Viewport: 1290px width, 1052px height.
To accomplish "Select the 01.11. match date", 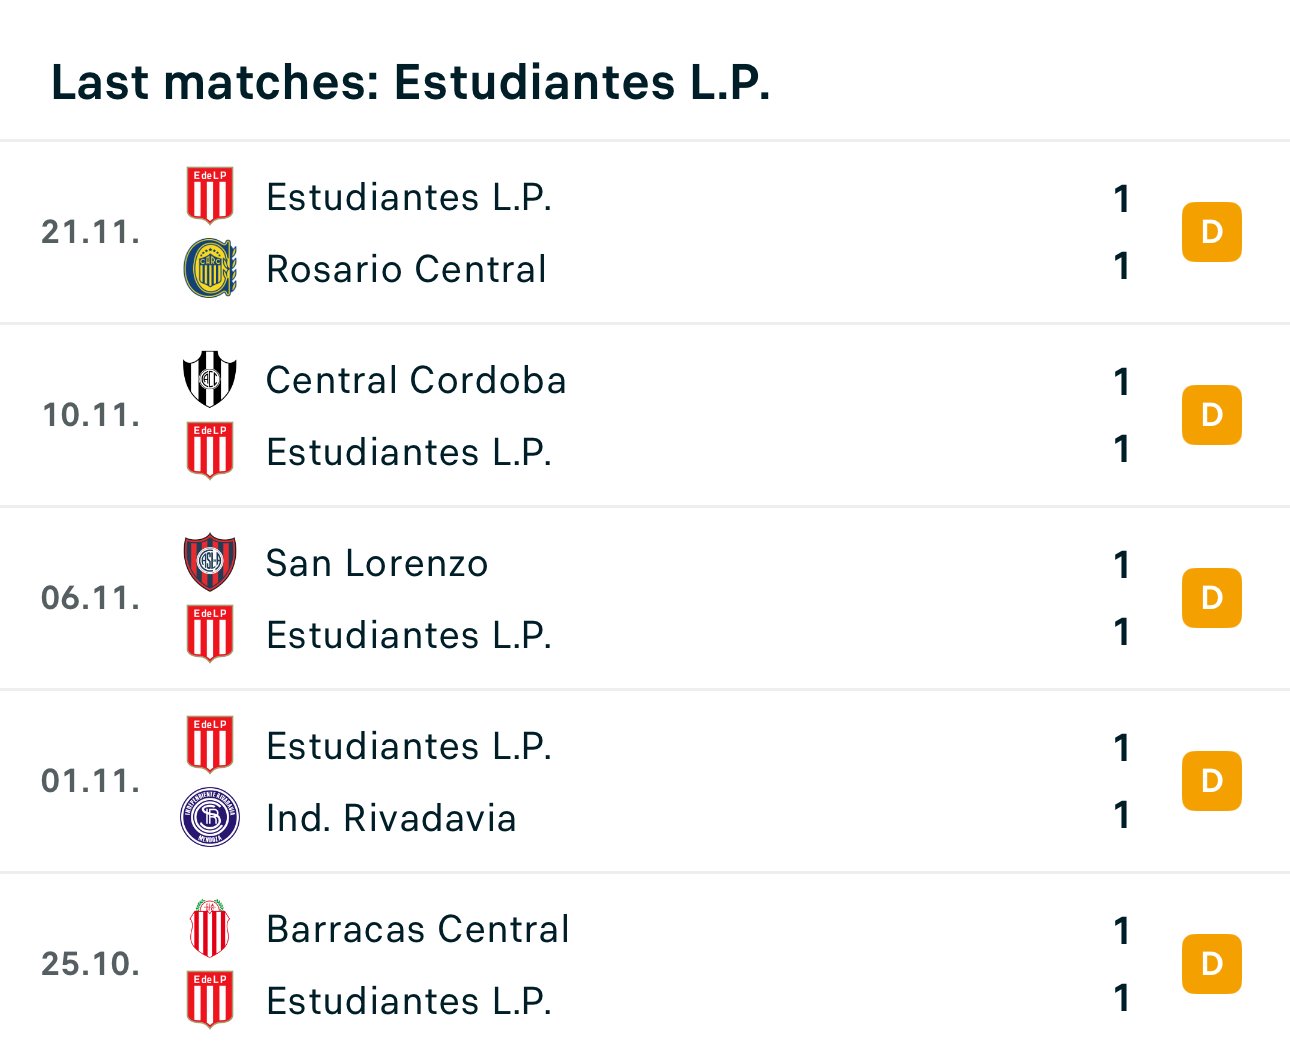I will [x=91, y=781].
